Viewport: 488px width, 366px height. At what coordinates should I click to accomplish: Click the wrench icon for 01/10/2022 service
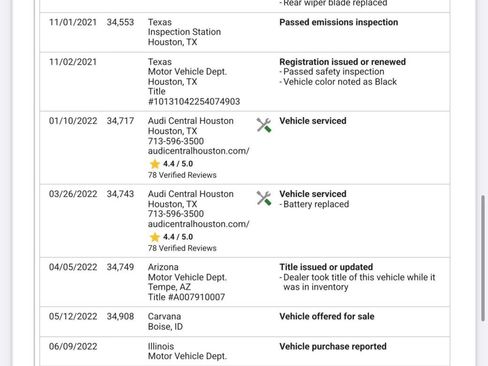[264, 125]
